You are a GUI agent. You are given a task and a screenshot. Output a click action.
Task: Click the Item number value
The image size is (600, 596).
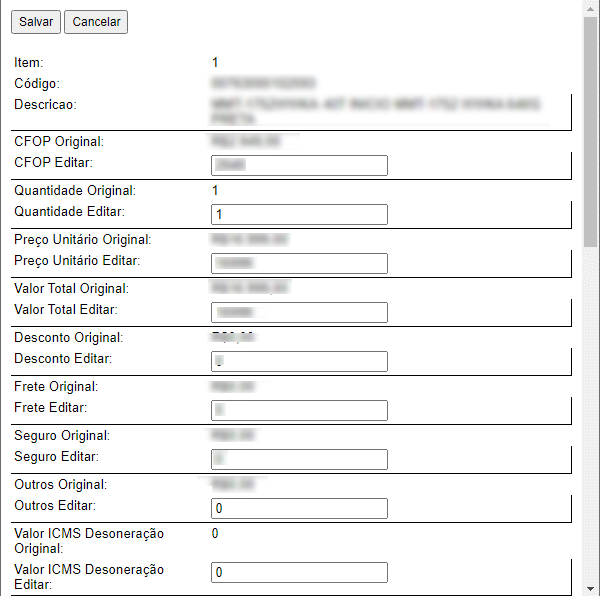(x=216, y=63)
